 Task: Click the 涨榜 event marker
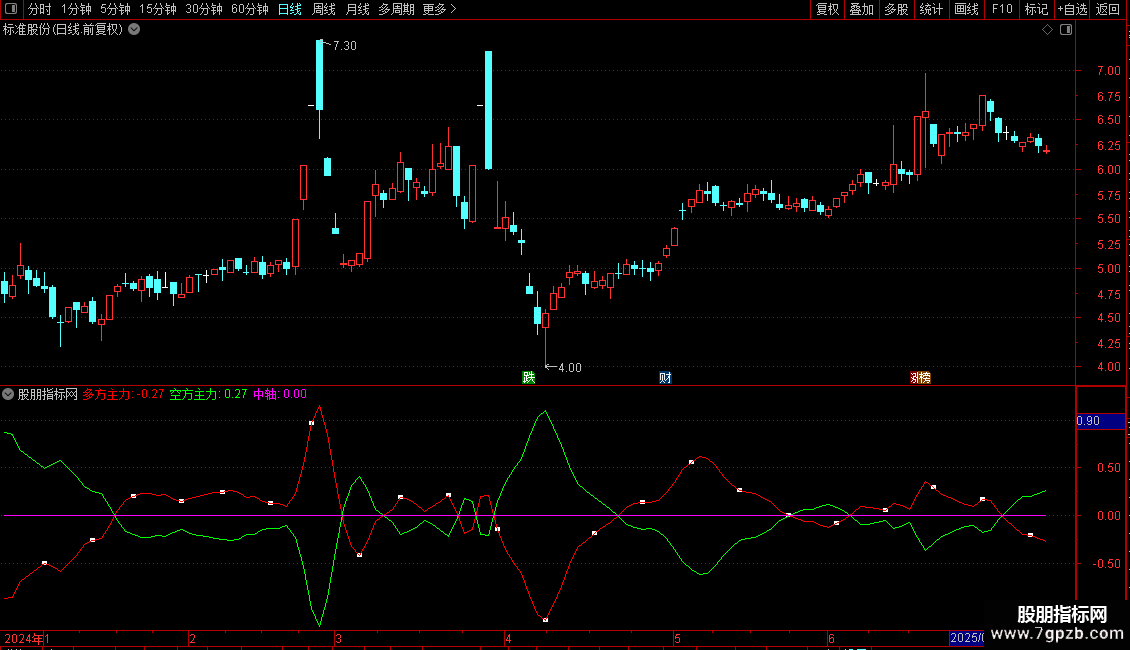point(920,378)
